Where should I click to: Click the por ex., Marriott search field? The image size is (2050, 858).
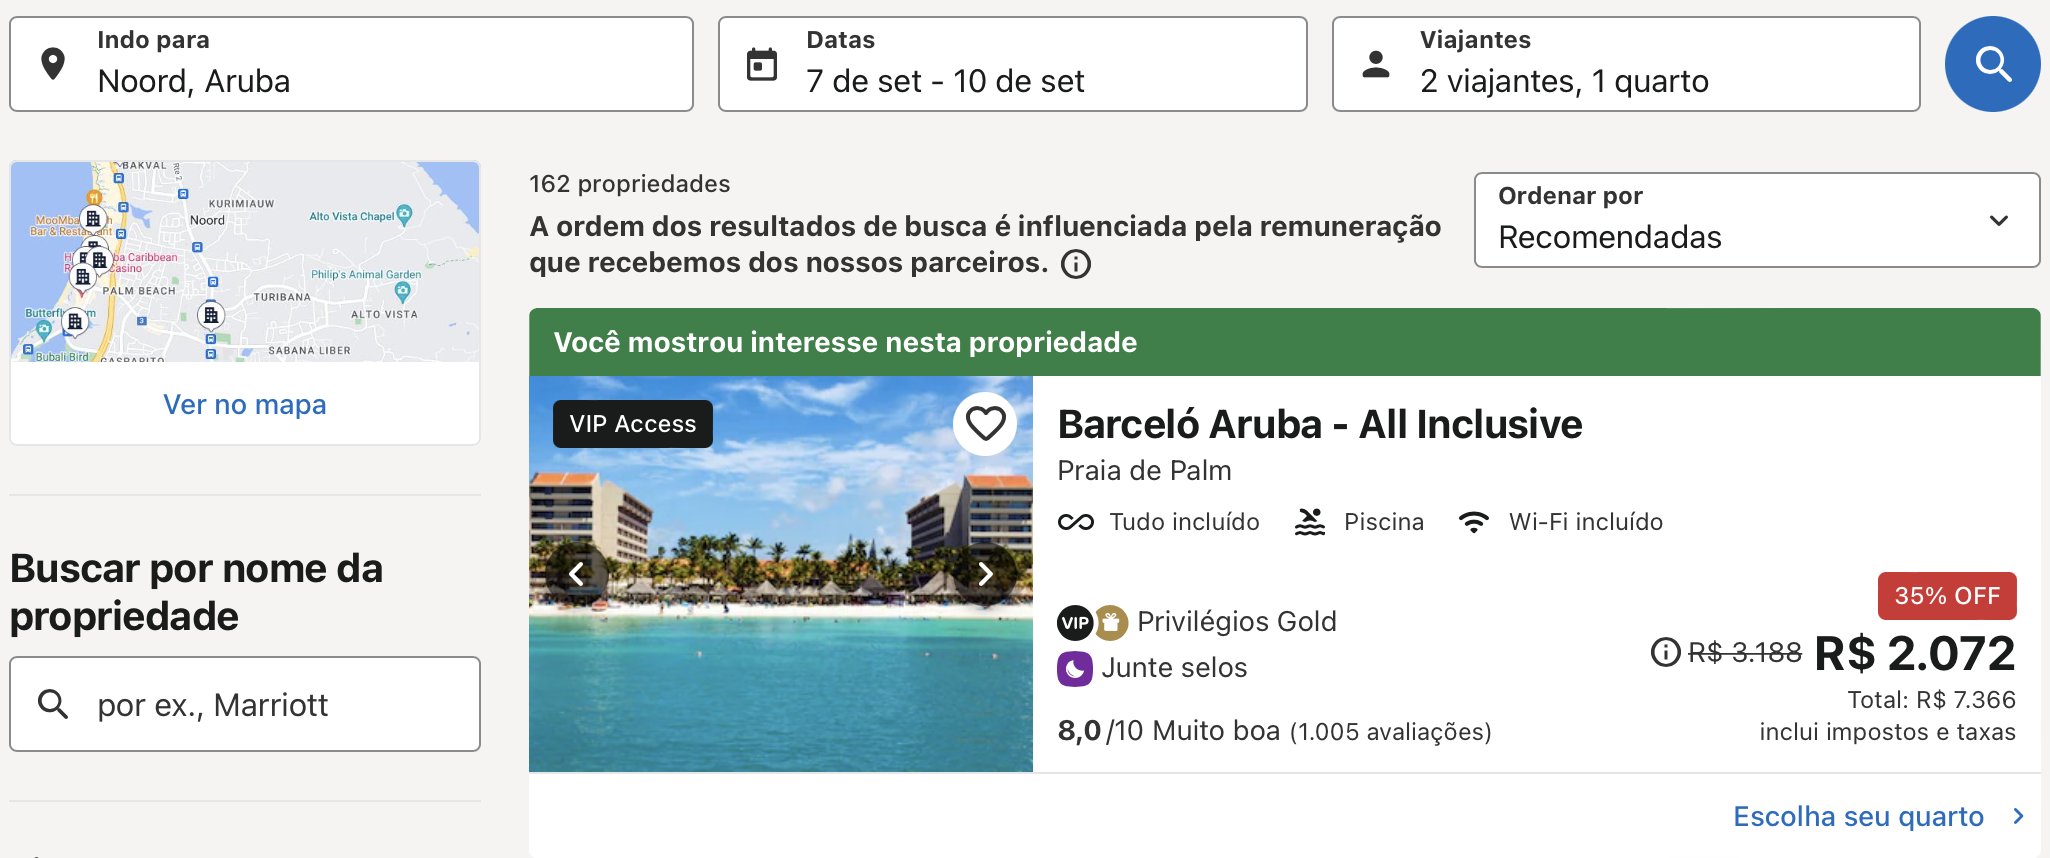pyautogui.click(x=245, y=704)
